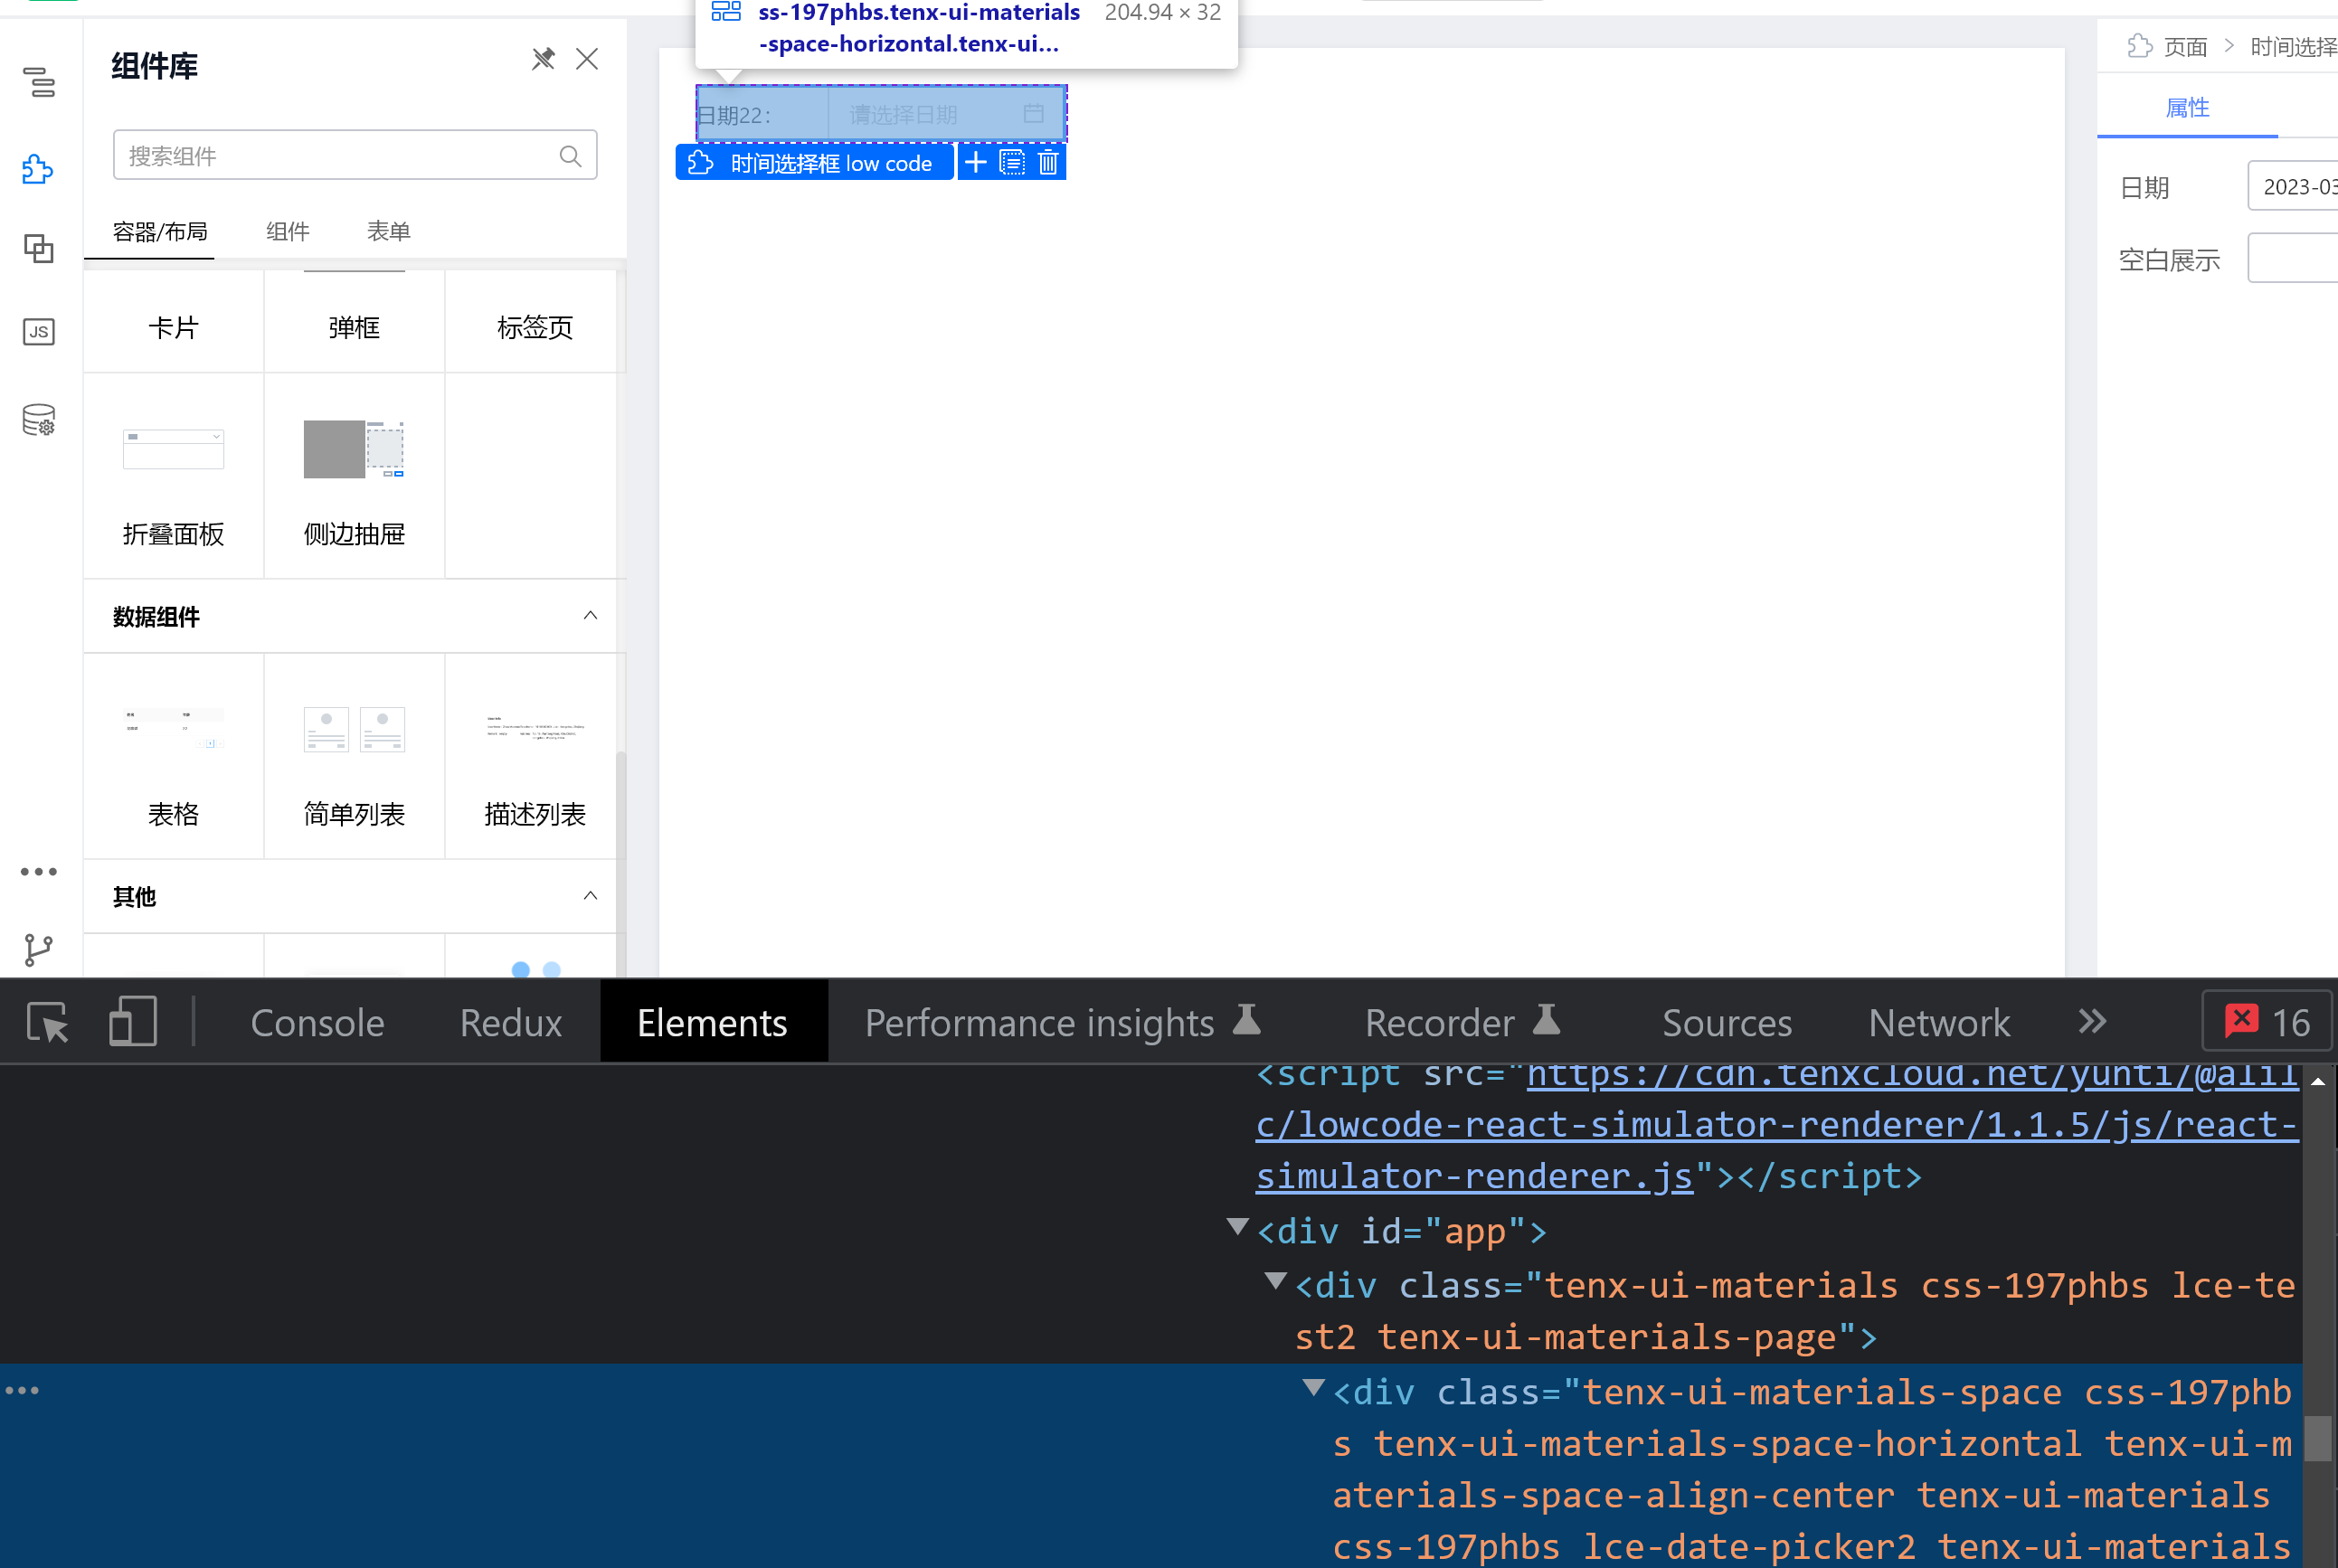Switch to the 组件 tab

288,232
